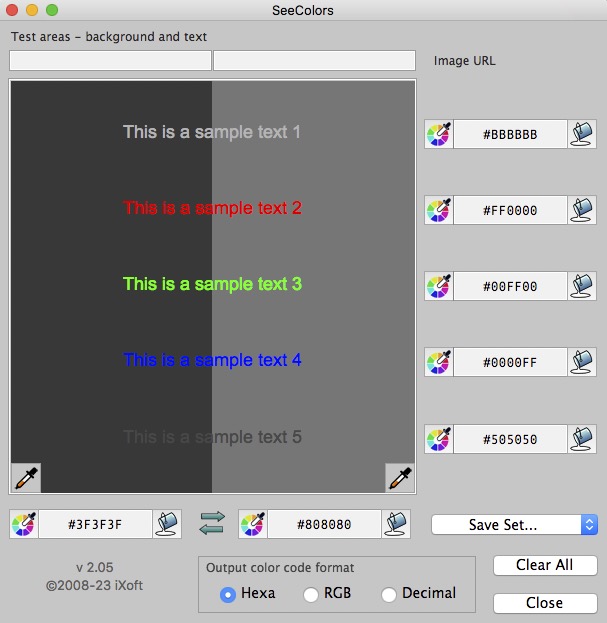Click the paint bucket next to #FF0000
Image resolution: width=607 pixels, height=623 pixels.
pos(582,210)
